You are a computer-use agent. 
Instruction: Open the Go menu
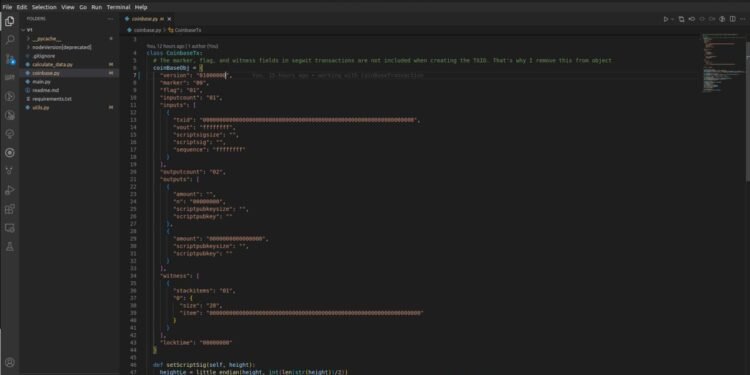[83, 7]
